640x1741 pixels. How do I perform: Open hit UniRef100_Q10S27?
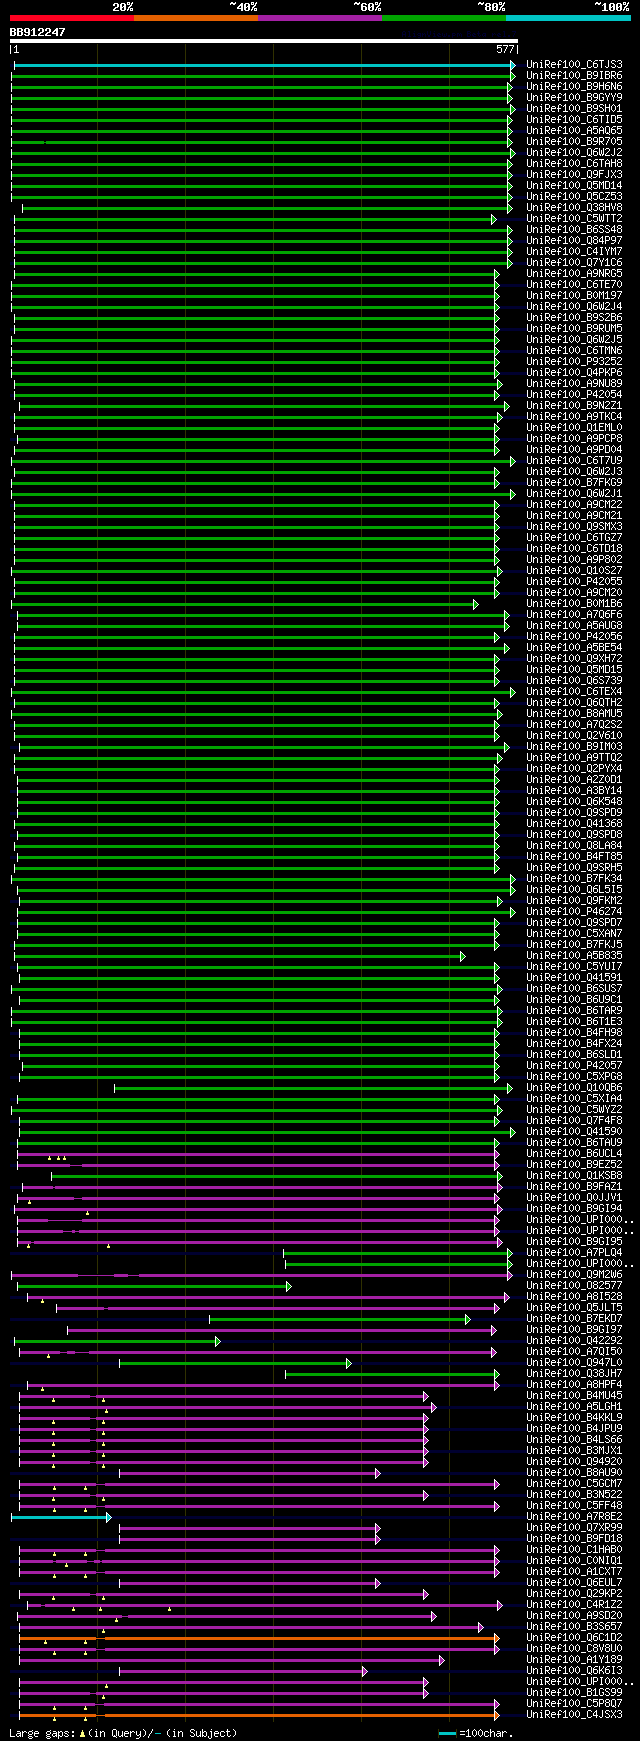(574, 571)
